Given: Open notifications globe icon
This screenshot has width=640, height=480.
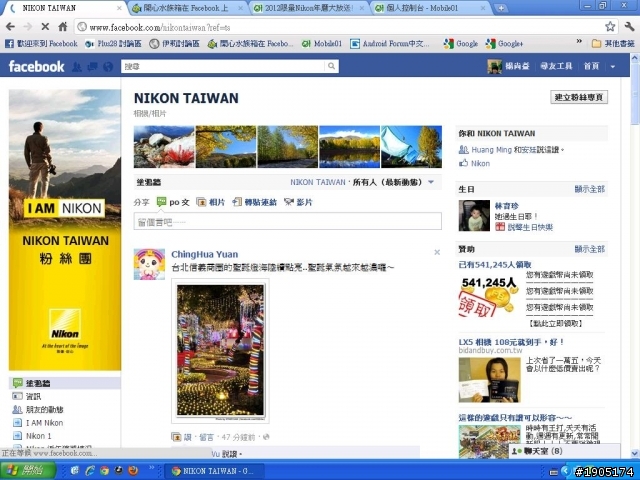Looking at the screenshot, I should coord(108,67).
